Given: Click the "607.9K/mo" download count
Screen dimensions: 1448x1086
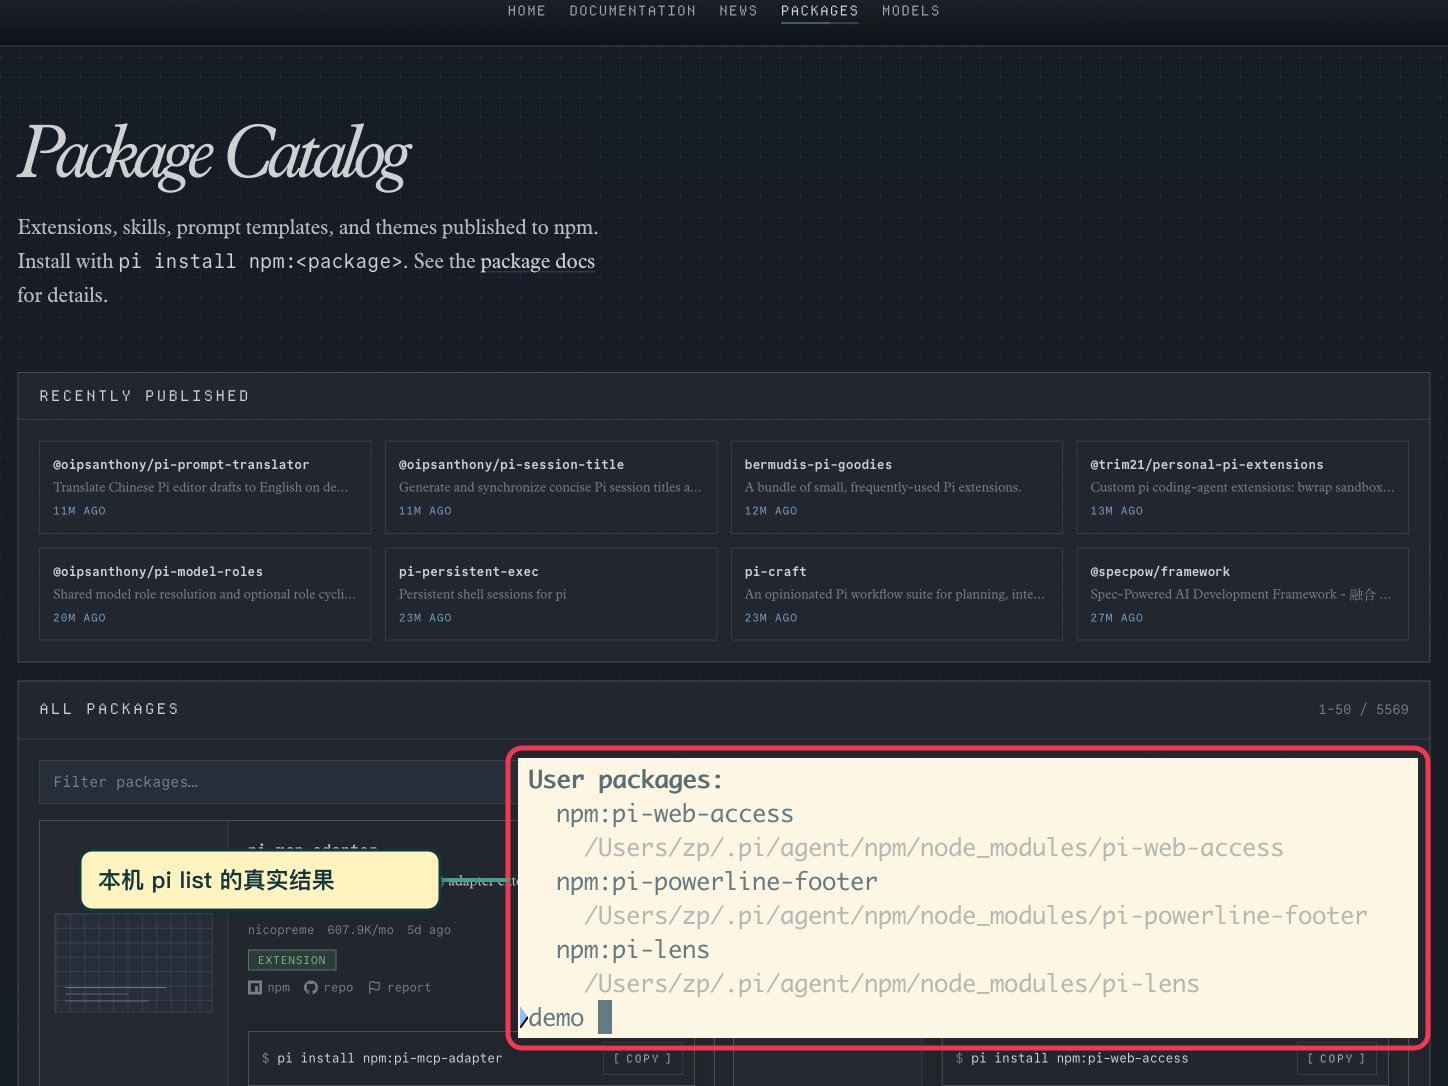Looking at the screenshot, I should click(x=360, y=930).
